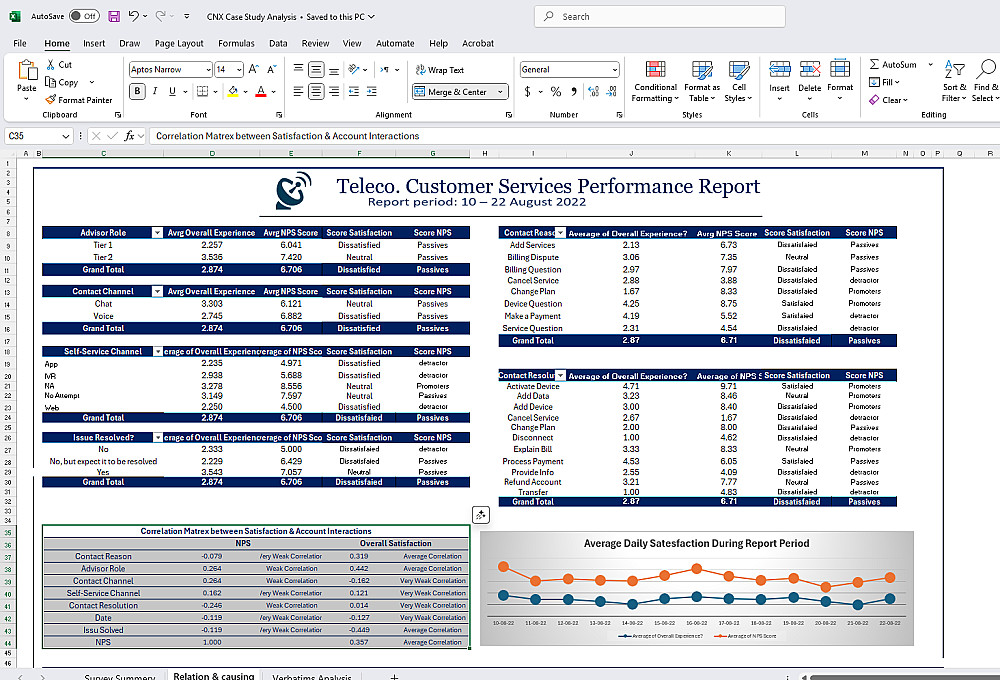The height and width of the screenshot is (680, 1000).
Task: Open the Contact Channel filter dropdown
Action: [157, 292]
